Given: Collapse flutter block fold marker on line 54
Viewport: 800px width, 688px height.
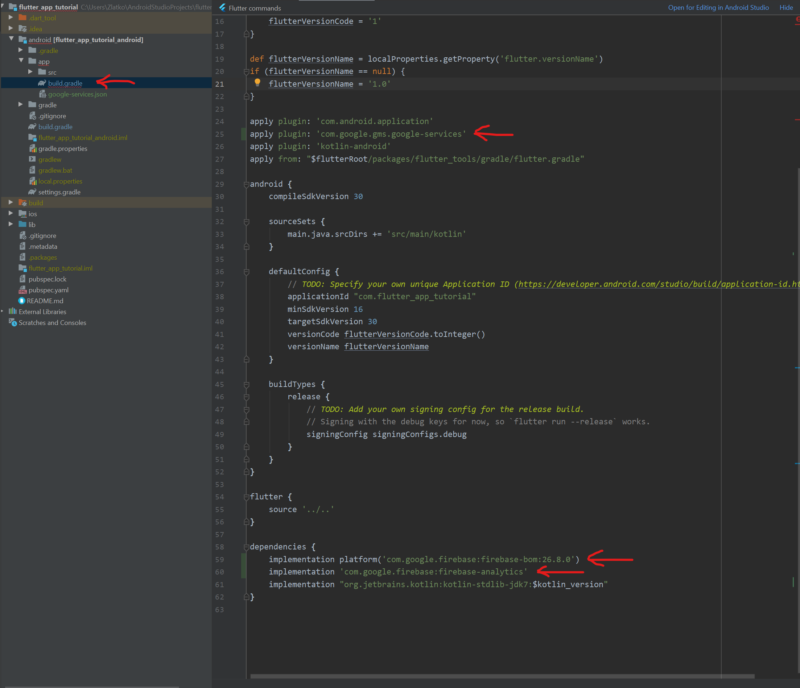Looking at the screenshot, I should click(246, 497).
